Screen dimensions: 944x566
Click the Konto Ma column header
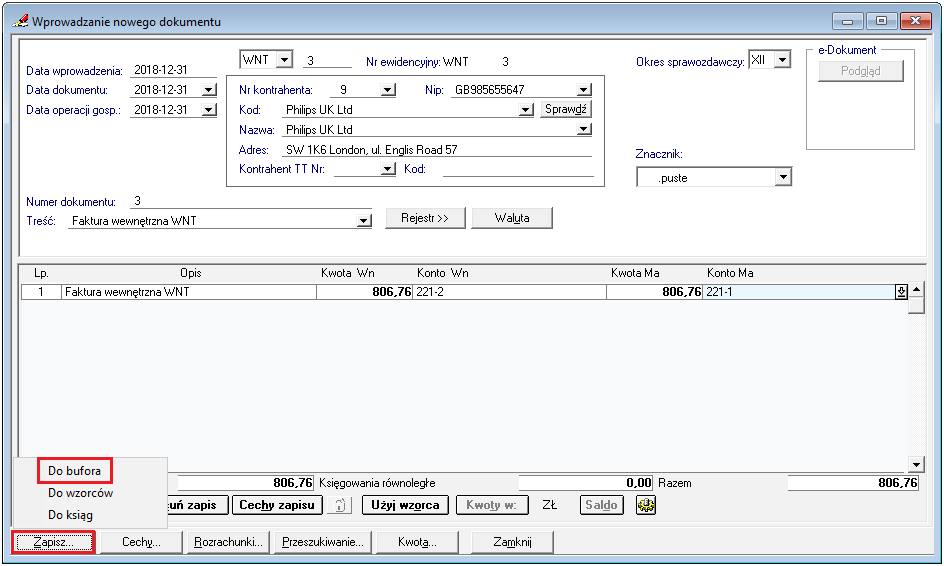730,273
